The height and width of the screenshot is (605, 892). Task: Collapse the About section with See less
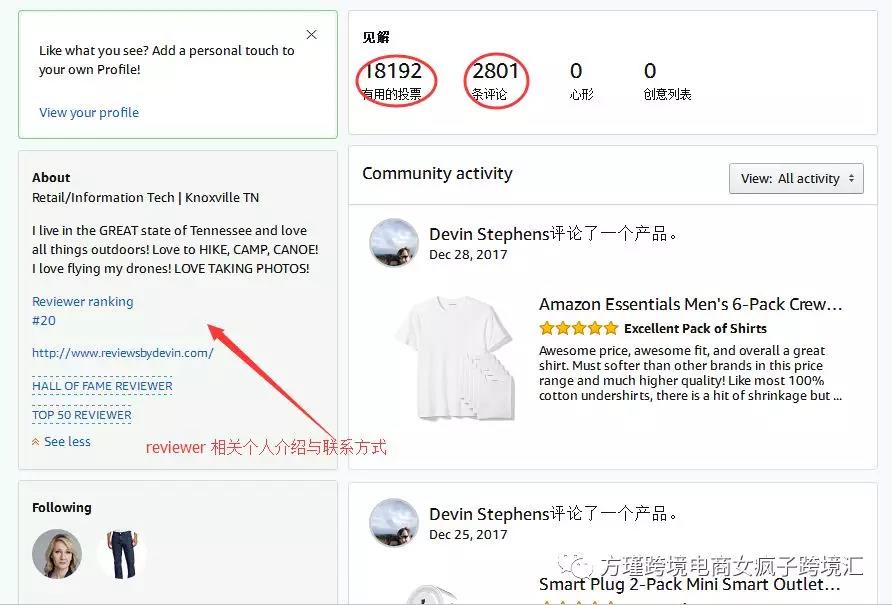point(61,442)
